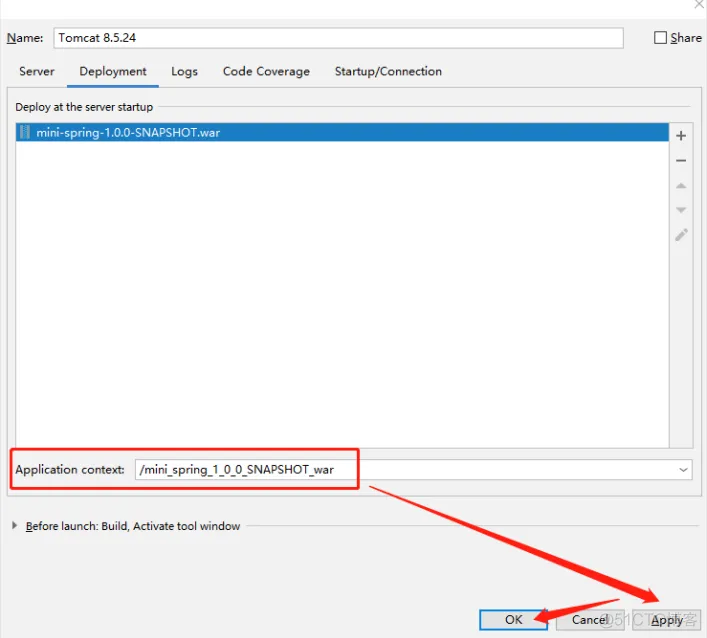Select mini-spring-1.0.0-SNAPSHOT.war in the deploy list
Viewport: 707px width, 638px height.
(128, 132)
